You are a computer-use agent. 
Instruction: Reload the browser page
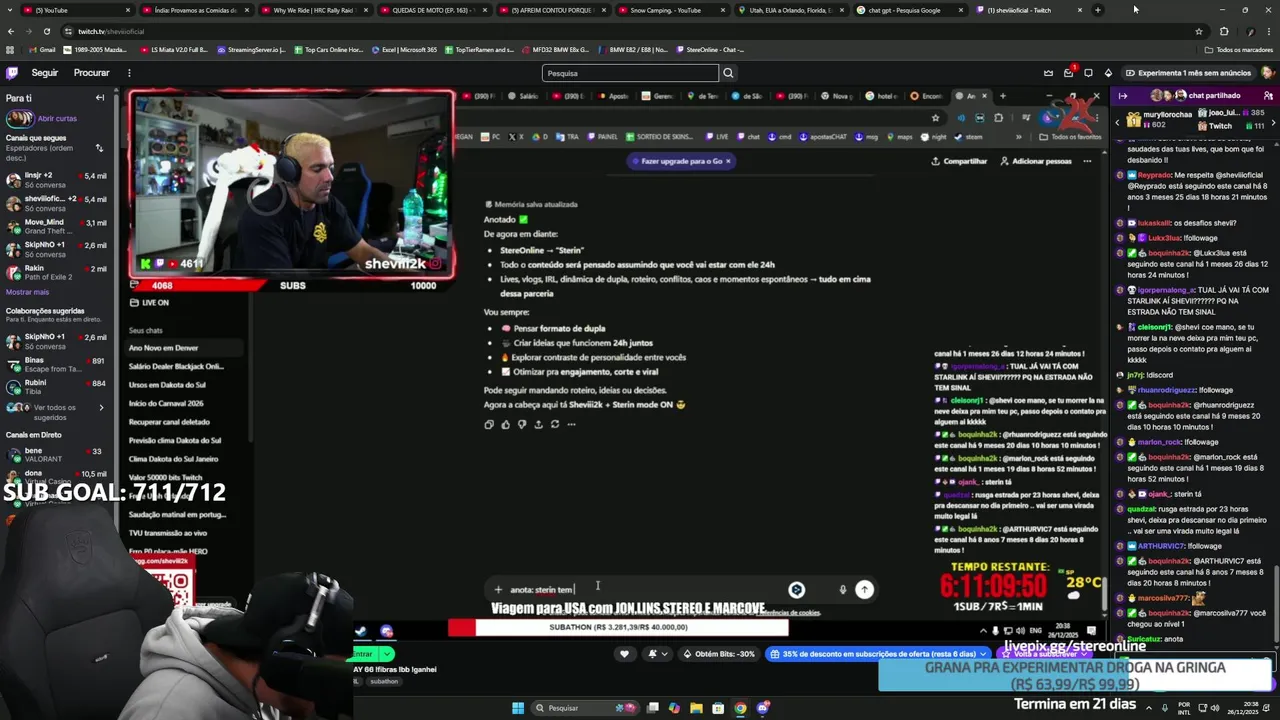pyautogui.click(x=46, y=31)
